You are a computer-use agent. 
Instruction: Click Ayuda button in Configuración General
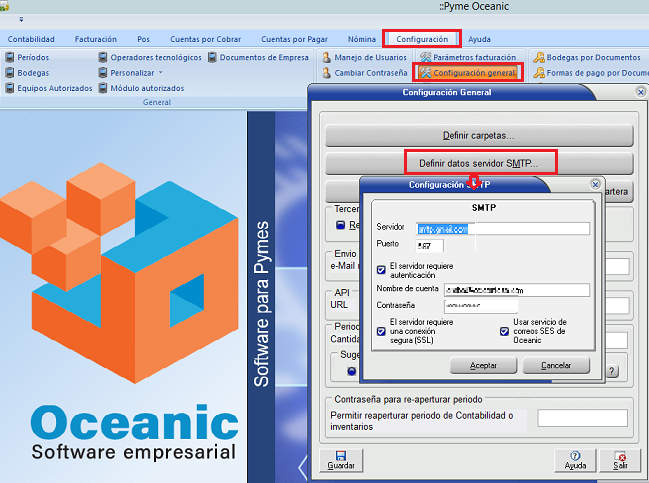[575, 460]
